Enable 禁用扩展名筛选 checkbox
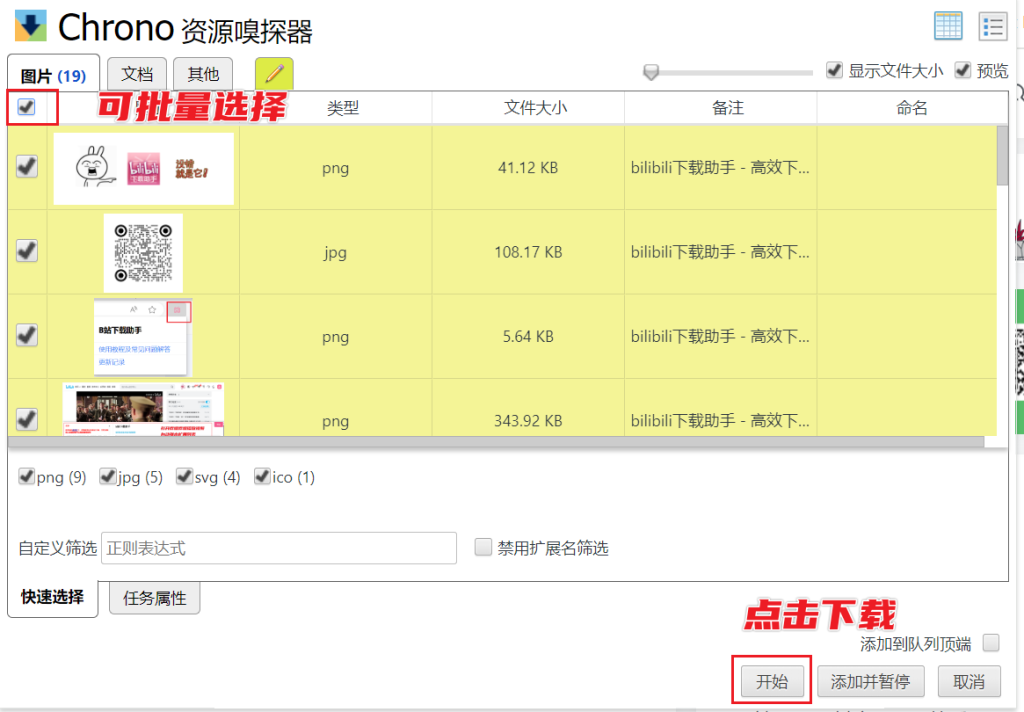1024x712 pixels. click(483, 547)
